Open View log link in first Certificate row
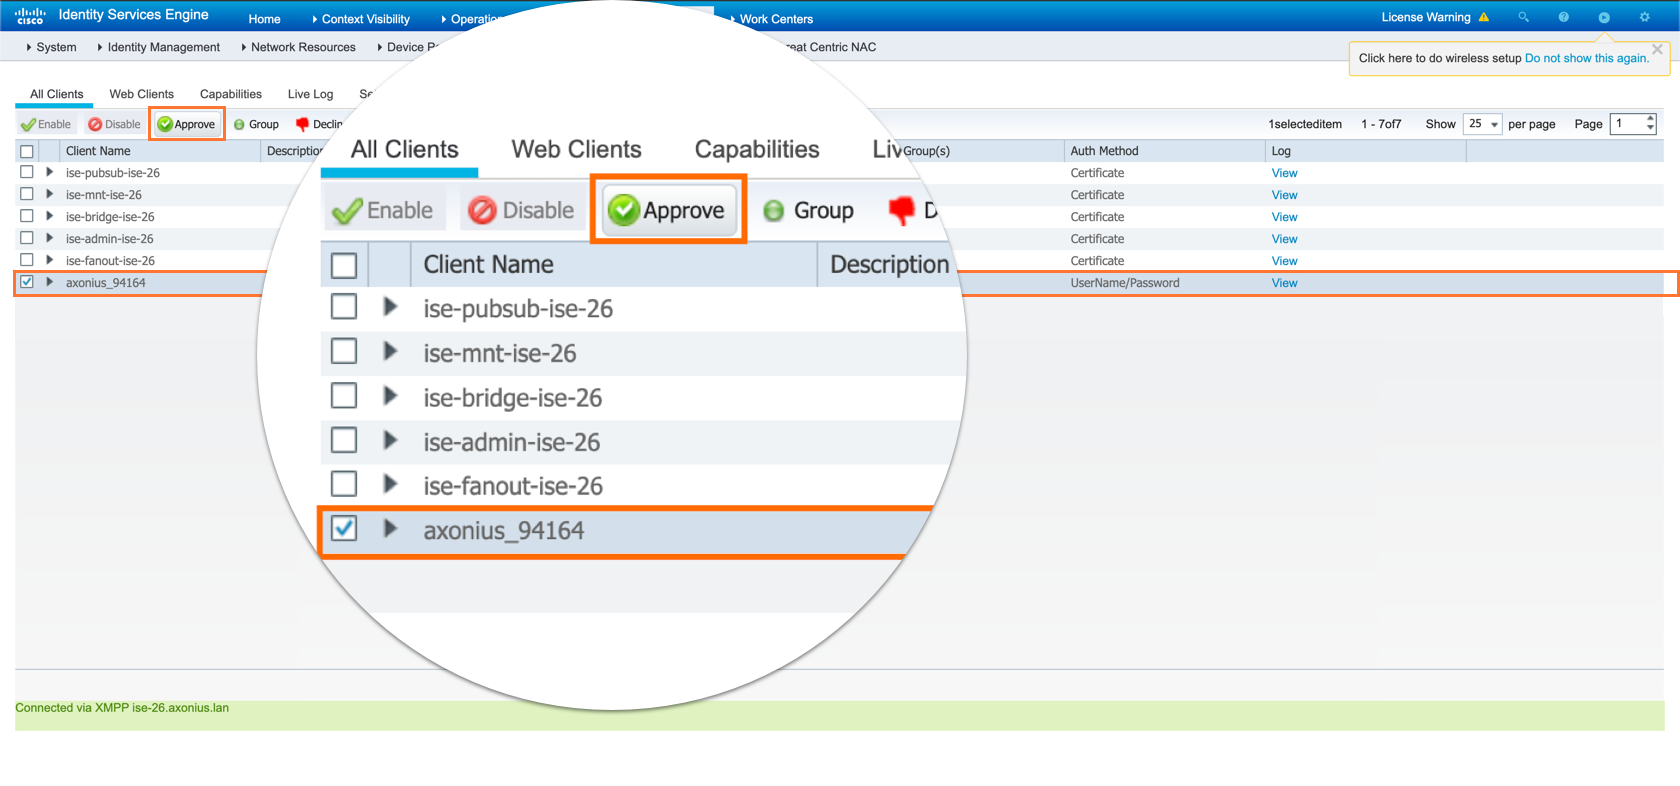 [x=1284, y=173]
